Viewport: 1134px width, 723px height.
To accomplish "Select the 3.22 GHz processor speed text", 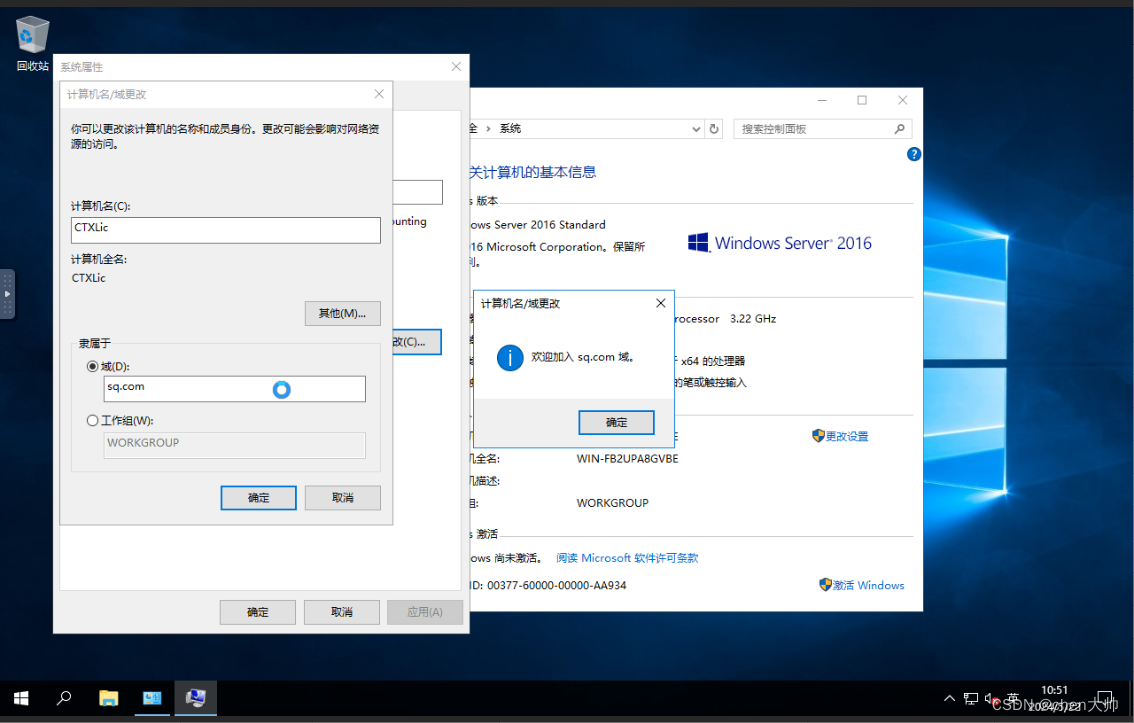I will click(753, 318).
